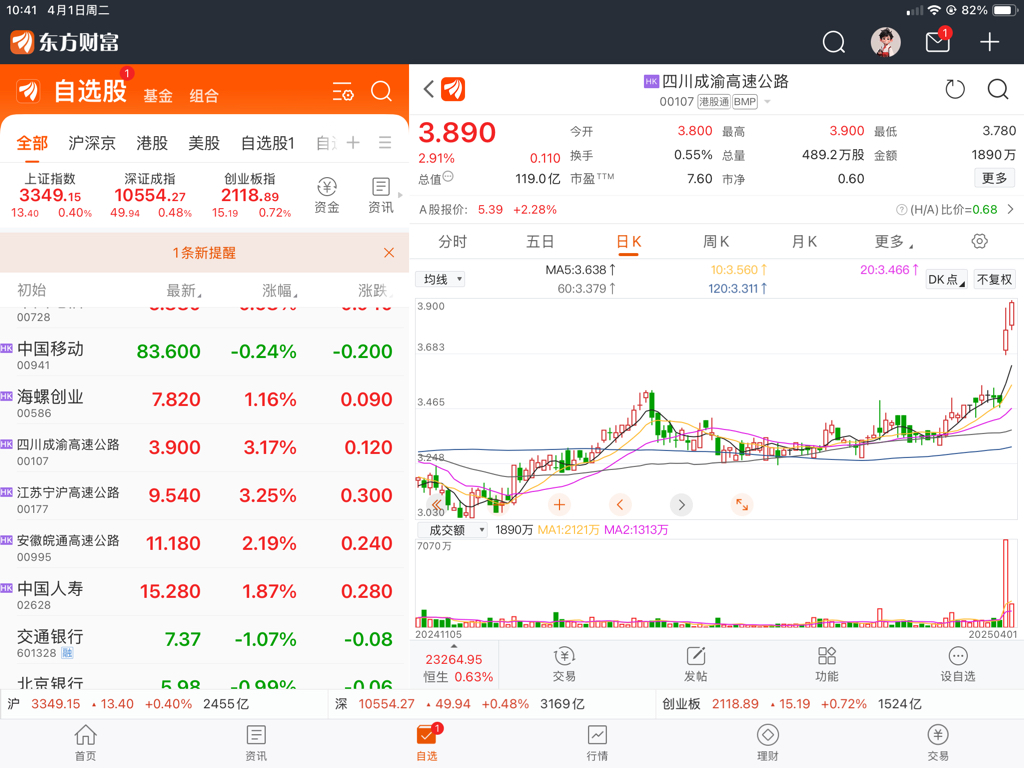Click 更多 button in quote details
The height and width of the screenshot is (768, 1024).
995,178
